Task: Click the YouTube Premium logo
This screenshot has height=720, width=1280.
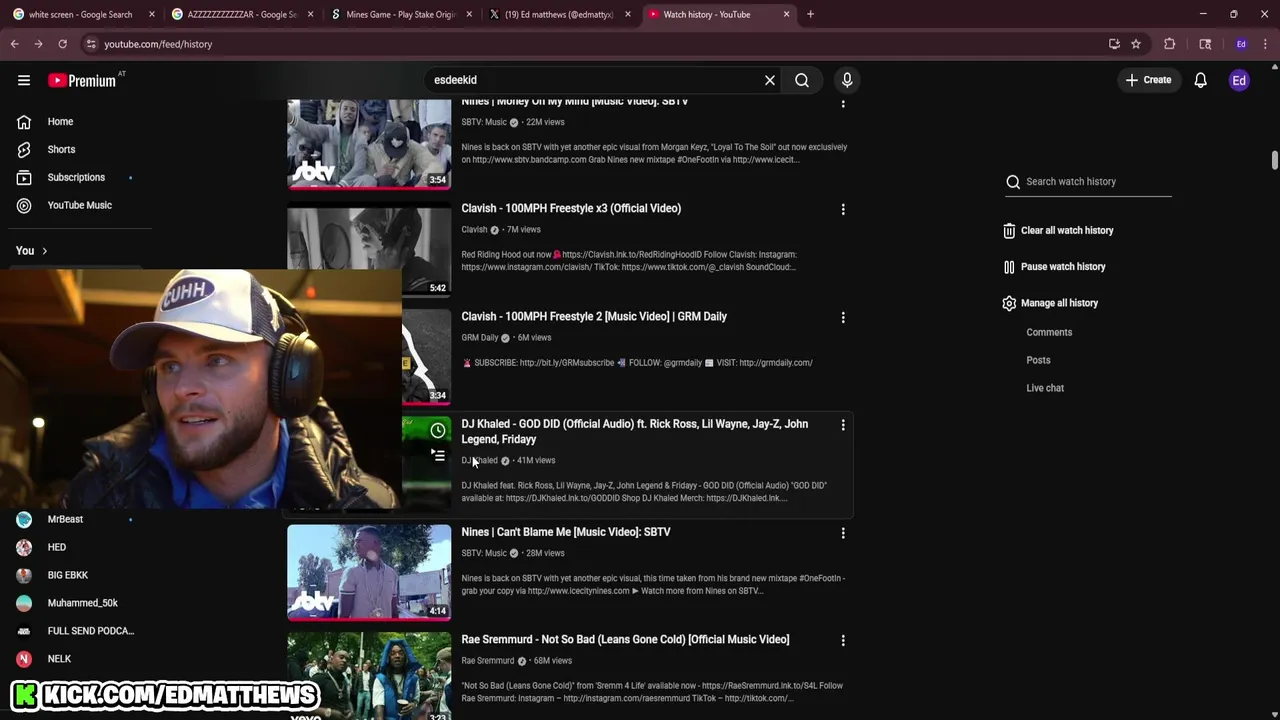Action: coord(83,80)
